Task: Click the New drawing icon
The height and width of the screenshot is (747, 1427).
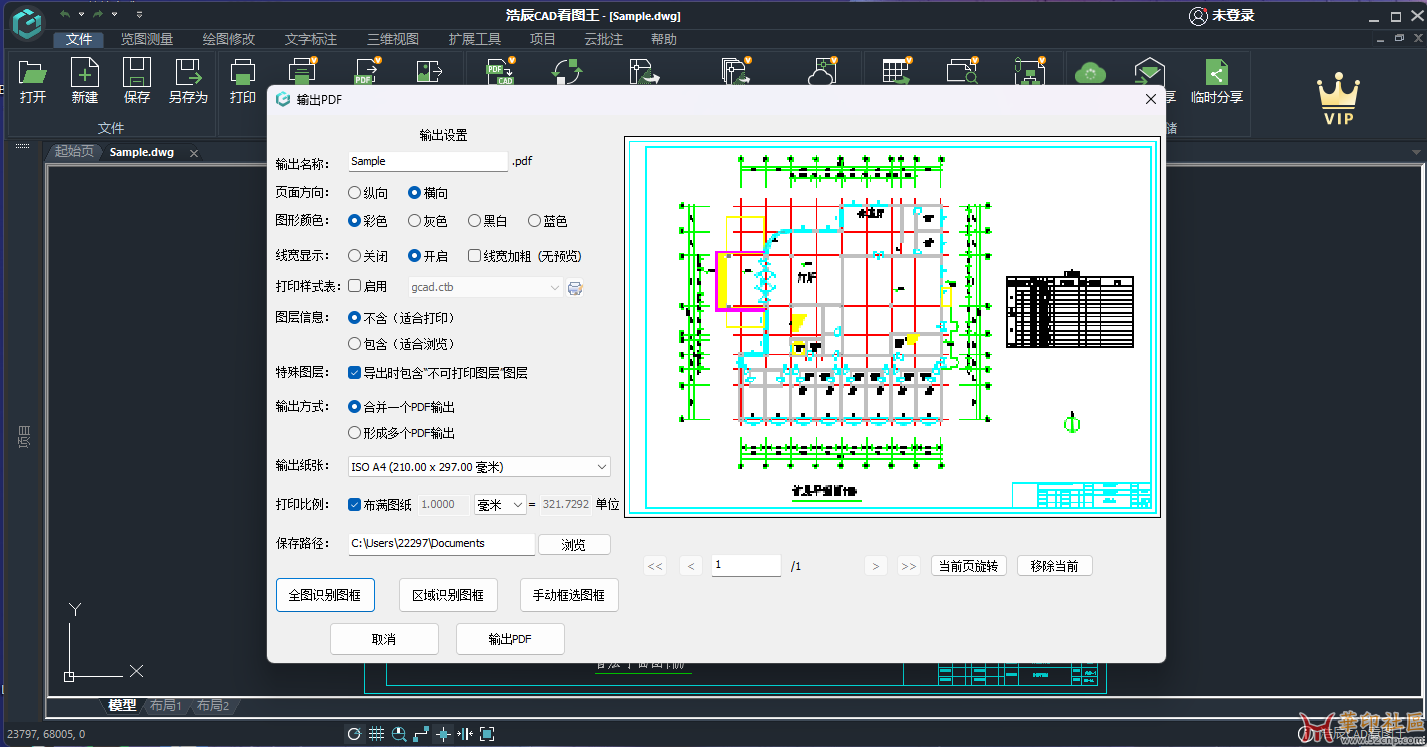Action: 85,72
